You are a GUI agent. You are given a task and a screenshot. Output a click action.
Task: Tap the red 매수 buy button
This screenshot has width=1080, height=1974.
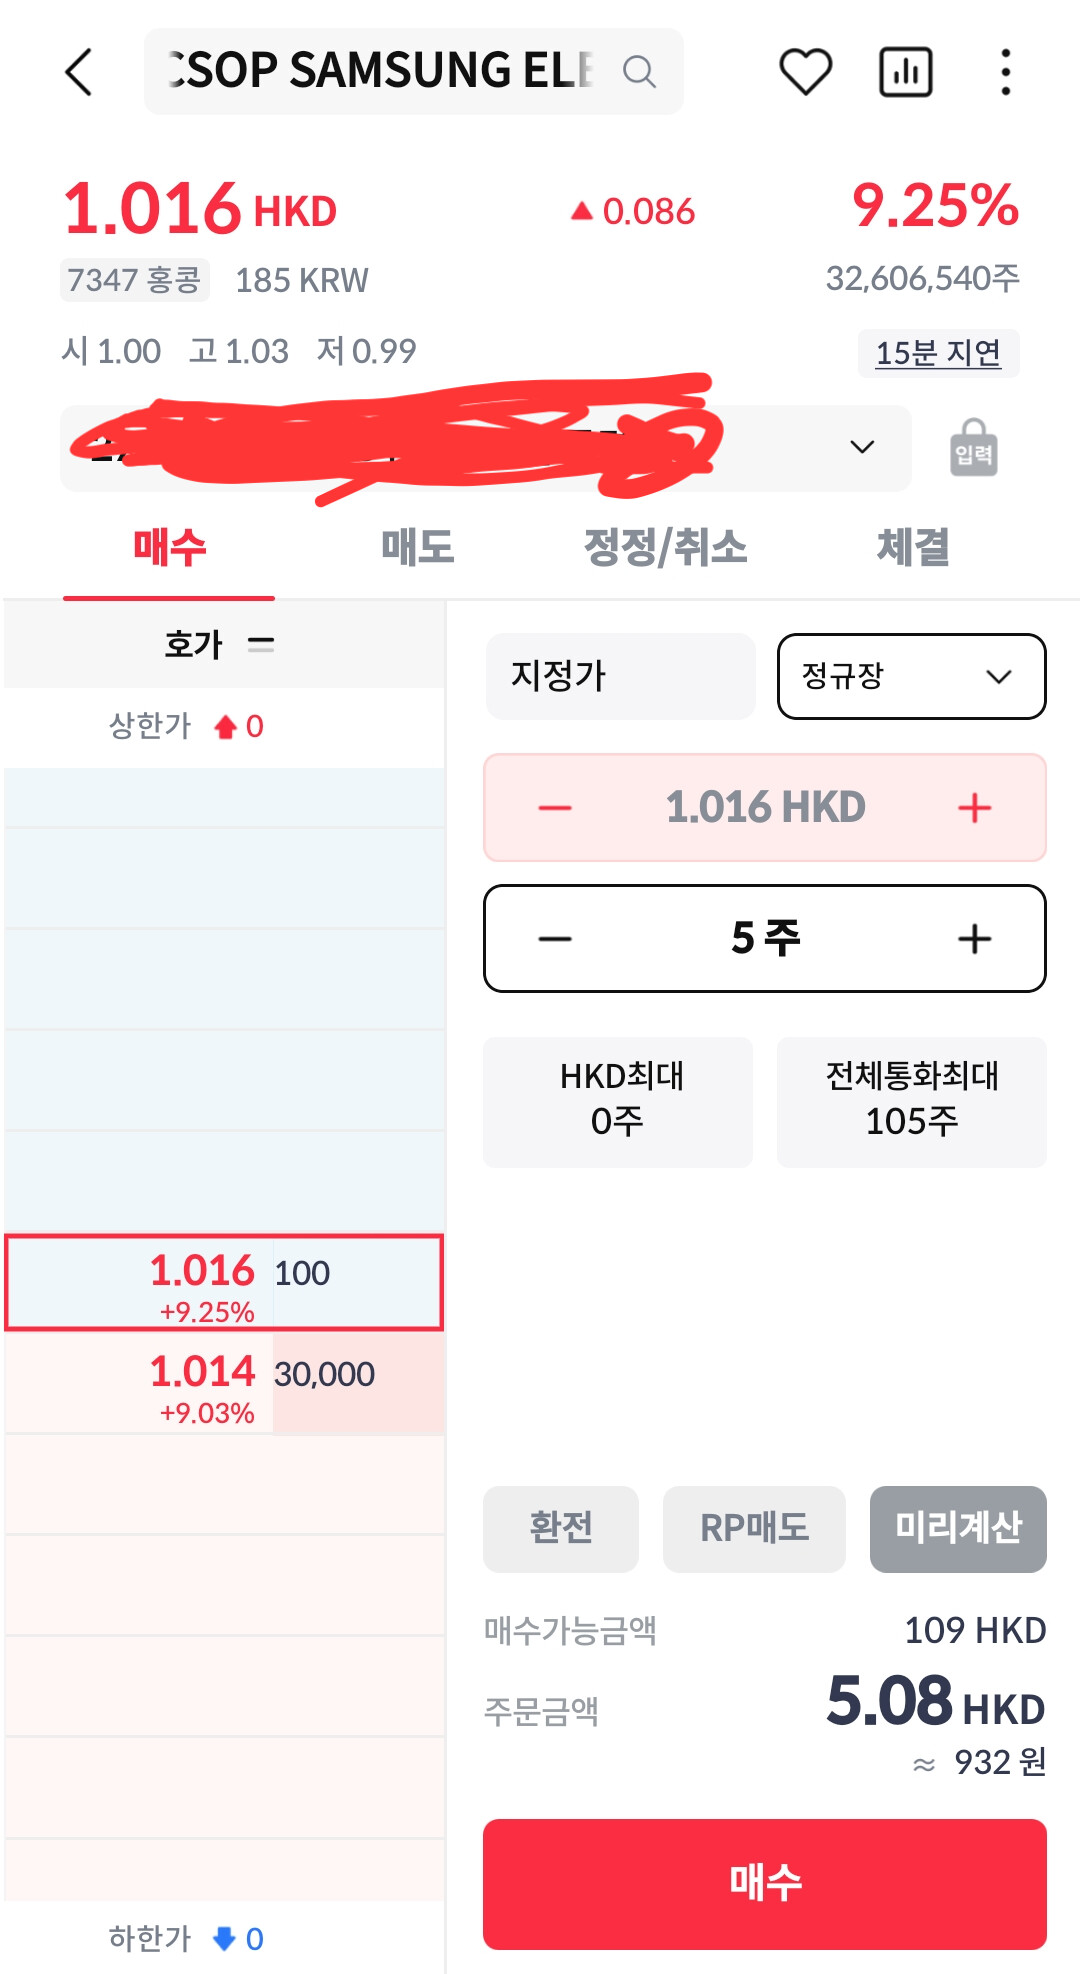[765, 1884]
